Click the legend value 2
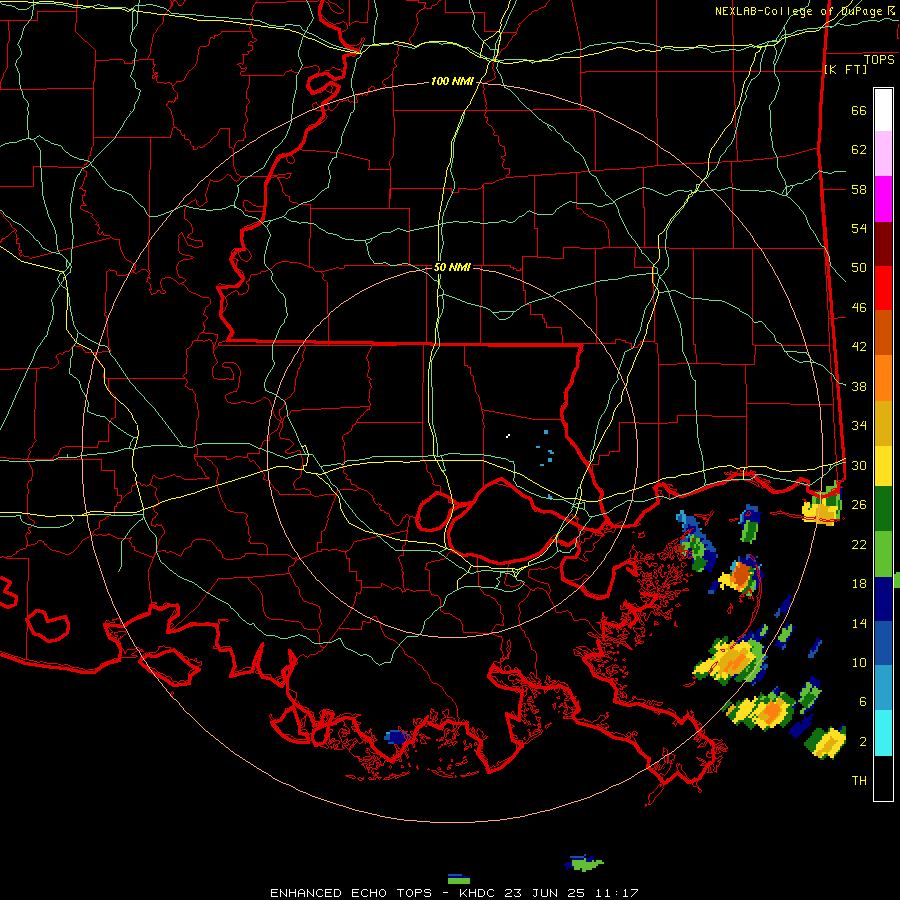The height and width of the screenshot is (900, 900). tap(862, 742)
